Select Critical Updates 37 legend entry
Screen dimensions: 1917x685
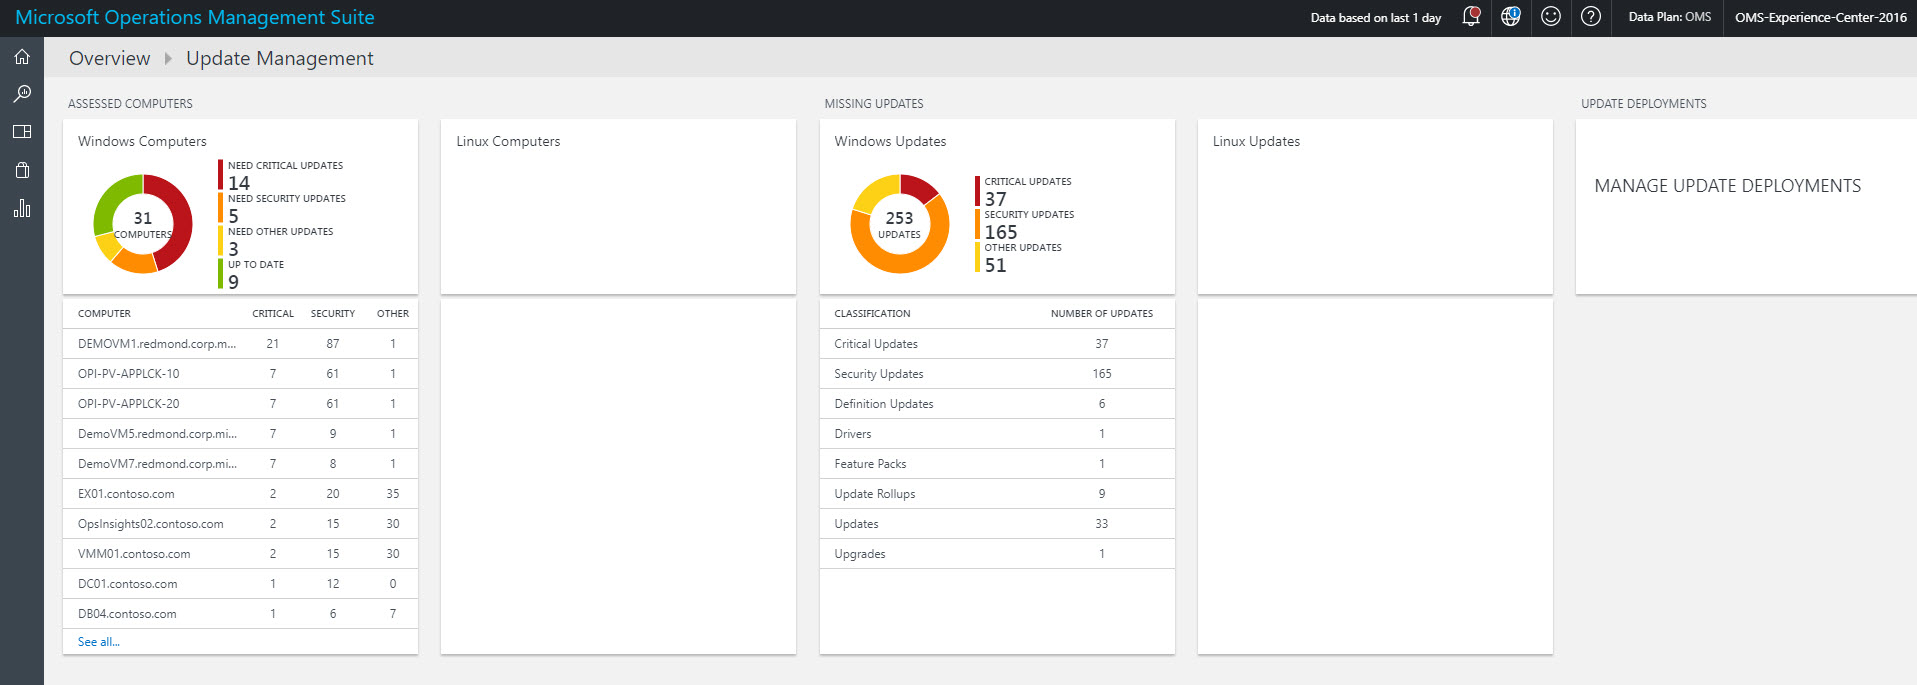point(1024,191)
